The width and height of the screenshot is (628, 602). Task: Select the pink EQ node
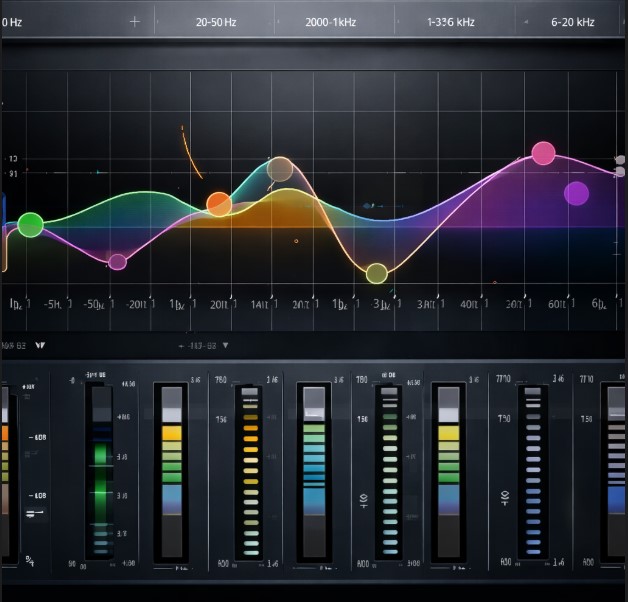(543, 153)
